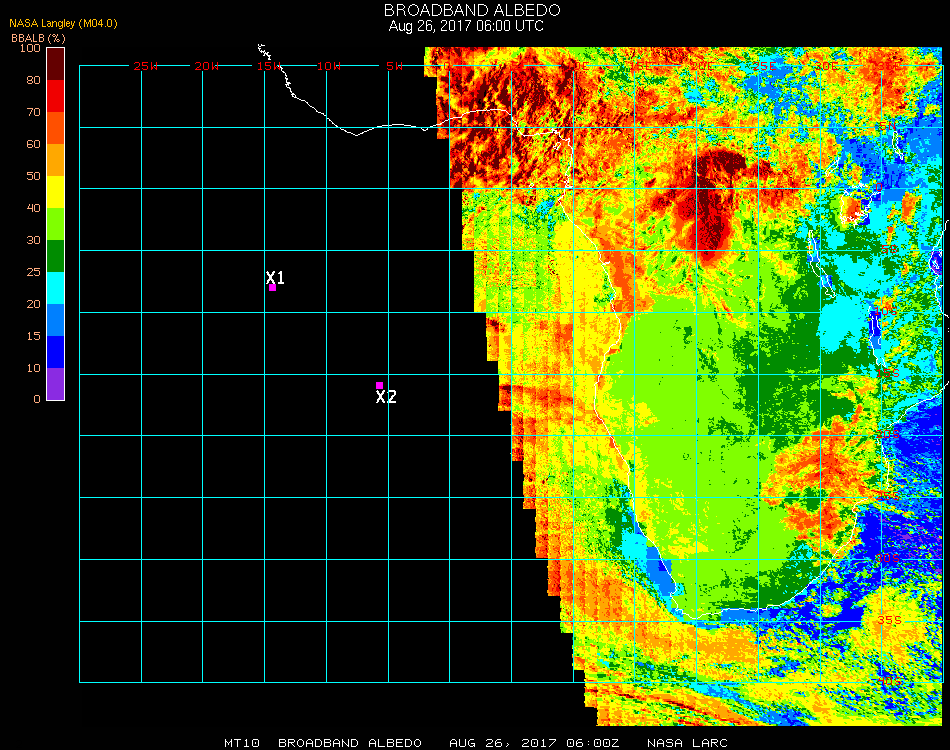Click the magenta X2 marker point

[x=379, y=385]
